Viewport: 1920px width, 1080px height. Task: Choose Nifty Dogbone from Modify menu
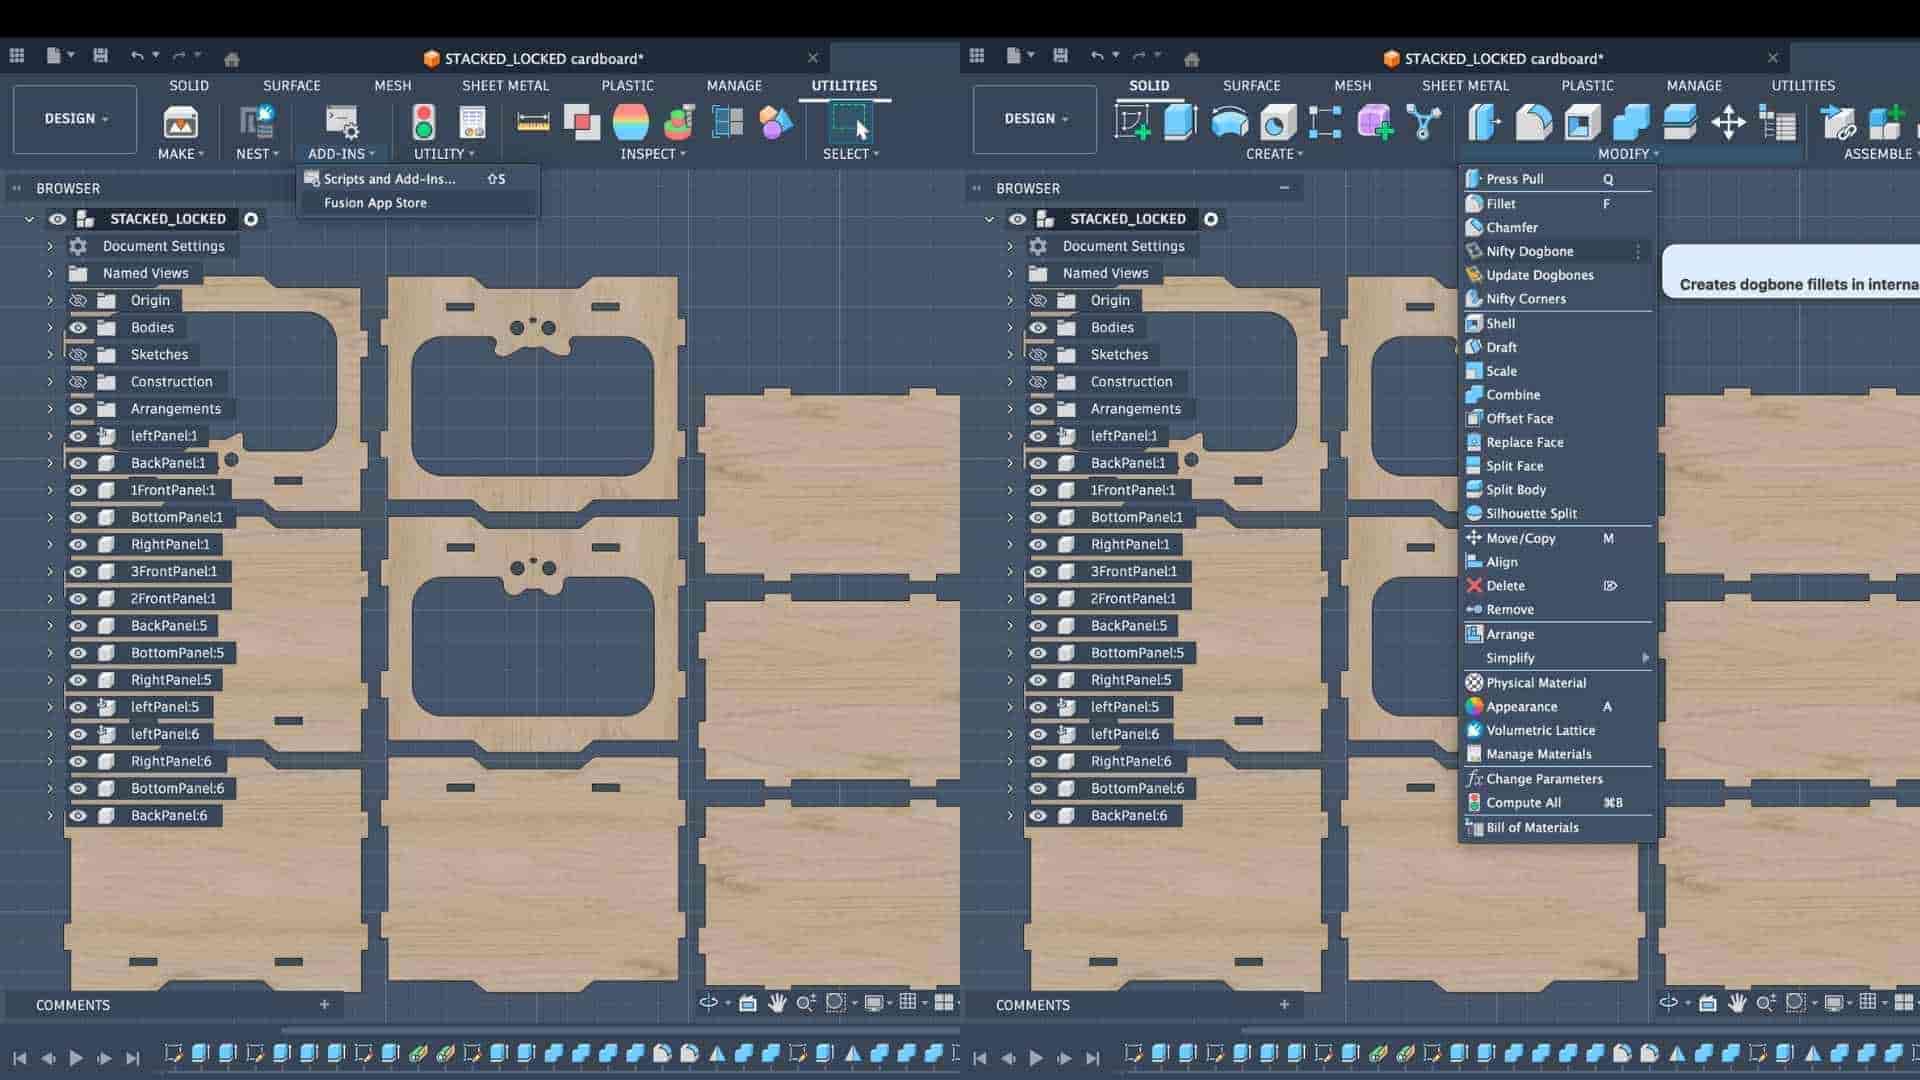[1529, 252]
